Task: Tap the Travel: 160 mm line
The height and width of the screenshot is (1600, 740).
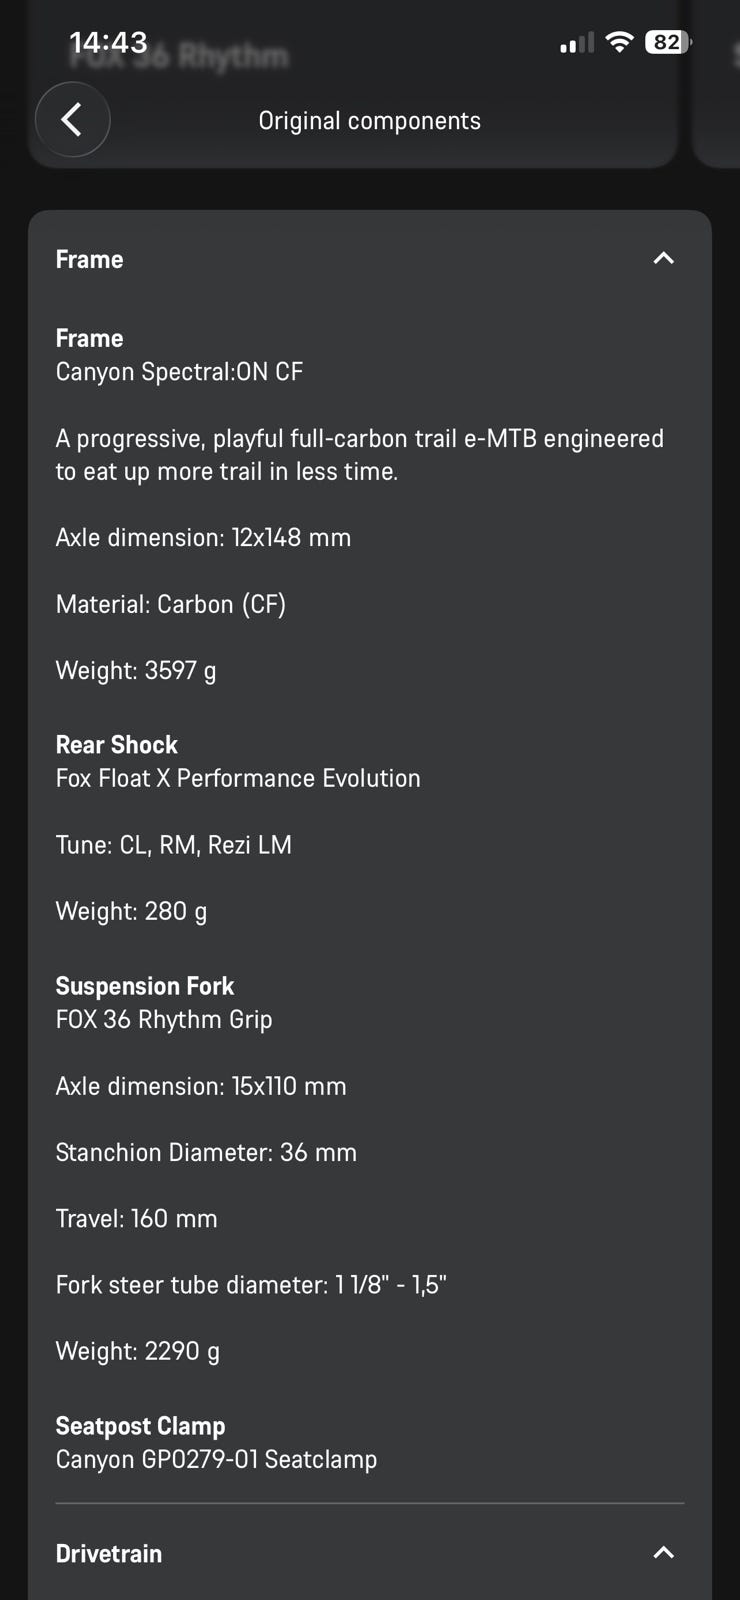Action: tap(137, 1218)
